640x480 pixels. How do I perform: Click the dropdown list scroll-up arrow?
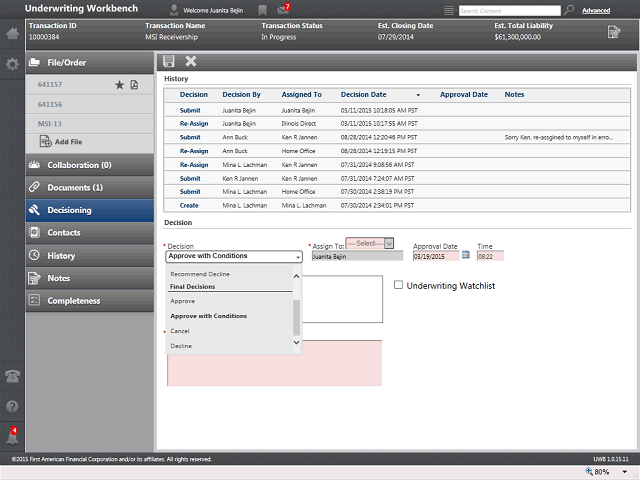click(297, 276)
